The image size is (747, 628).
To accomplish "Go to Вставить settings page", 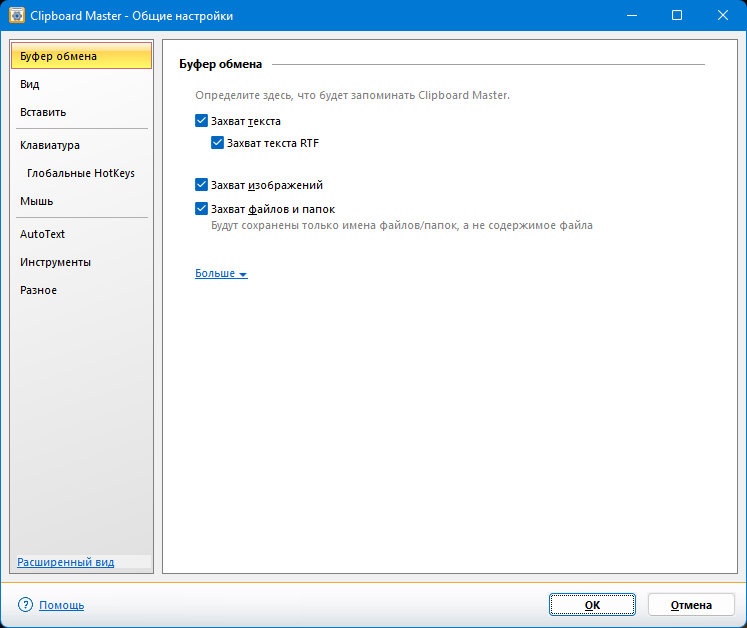I will (81, 112).
